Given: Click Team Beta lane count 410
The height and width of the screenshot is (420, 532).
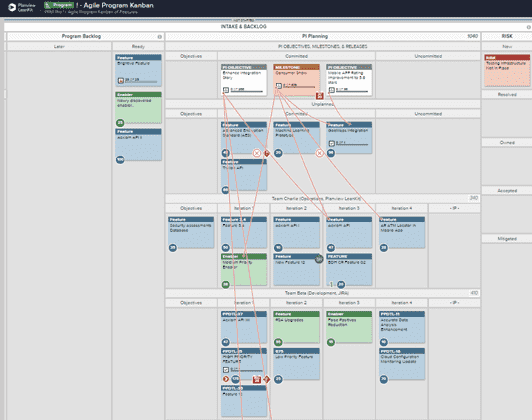Looking at the screenshot, I should (474, 293).
